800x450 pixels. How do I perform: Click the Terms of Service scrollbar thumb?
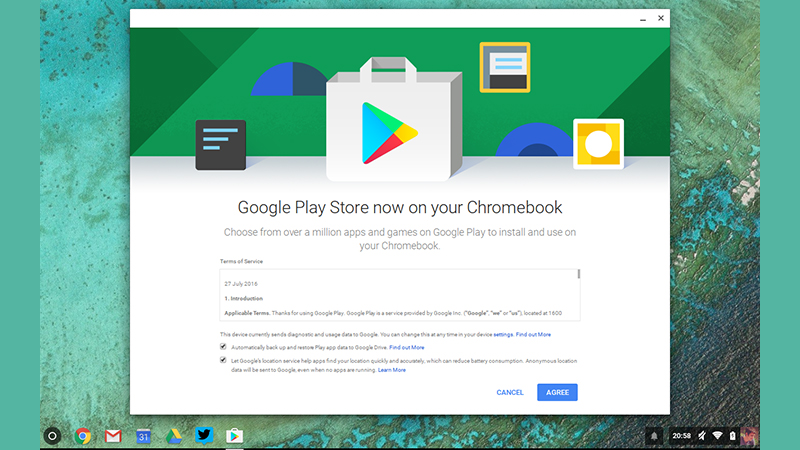(579, 274)
